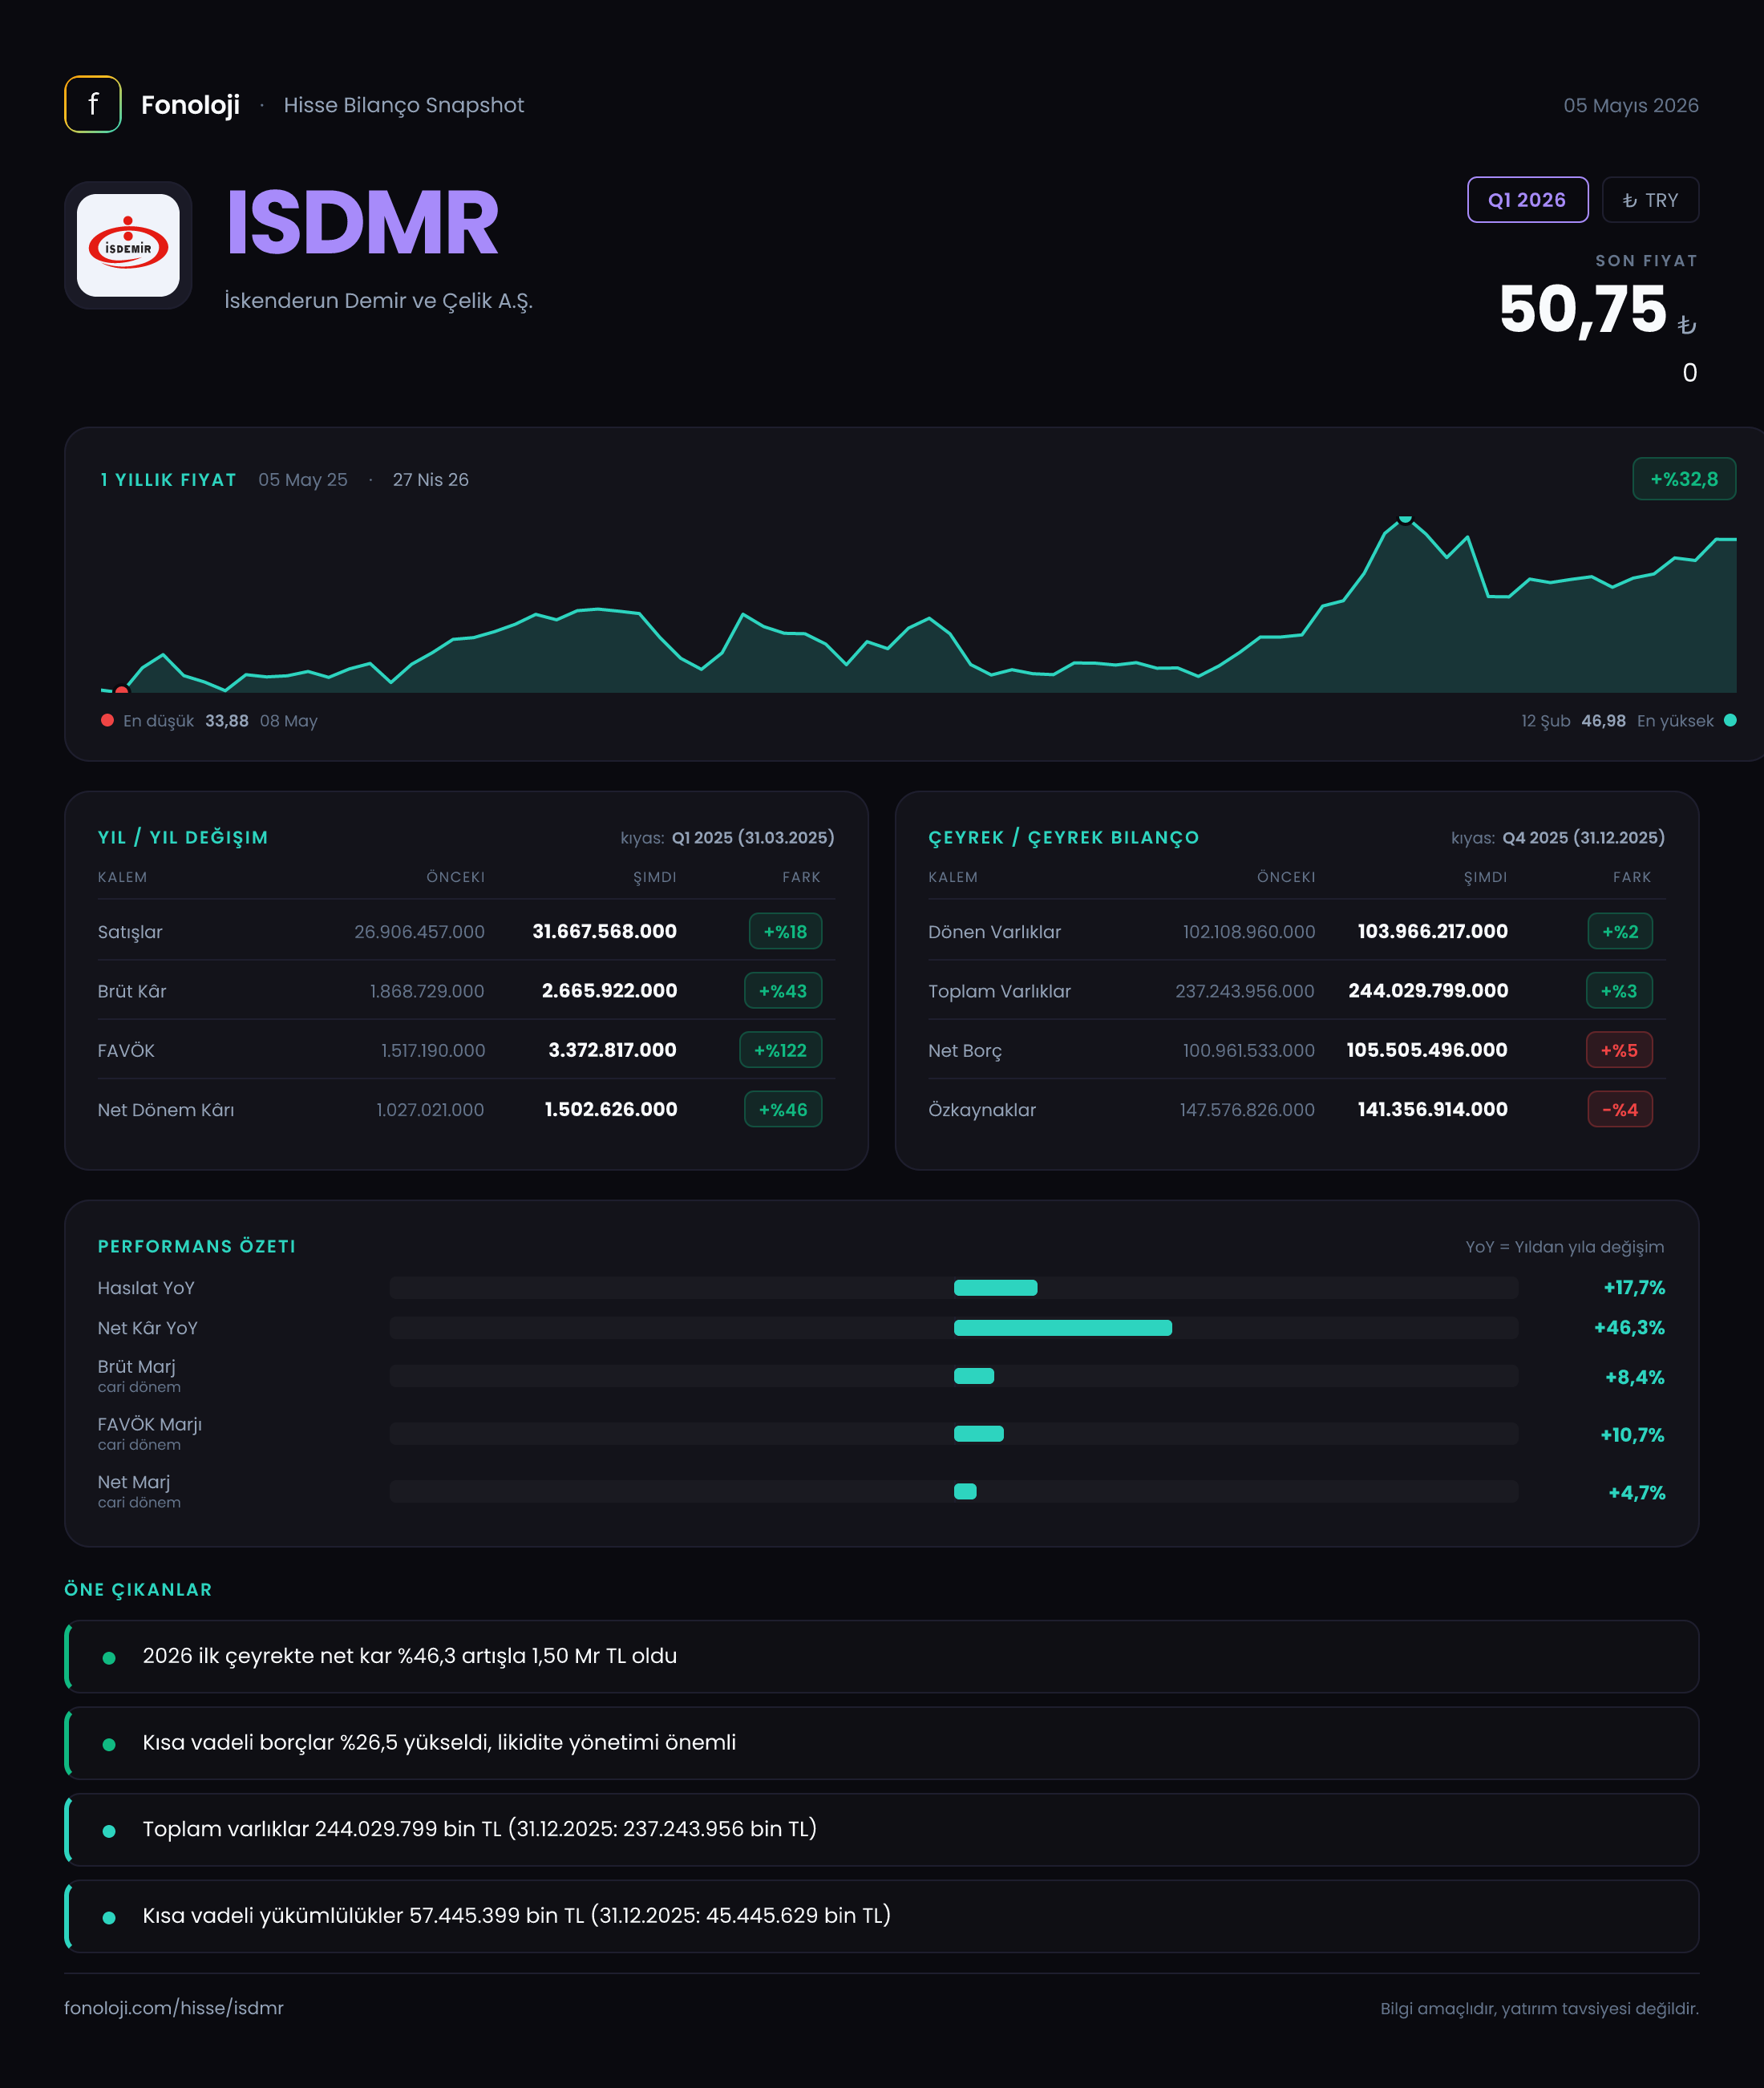
Task: Click the PERFORMANS ÖZETİ section title
Action: pyautogui.click(x=197, y=1246)
